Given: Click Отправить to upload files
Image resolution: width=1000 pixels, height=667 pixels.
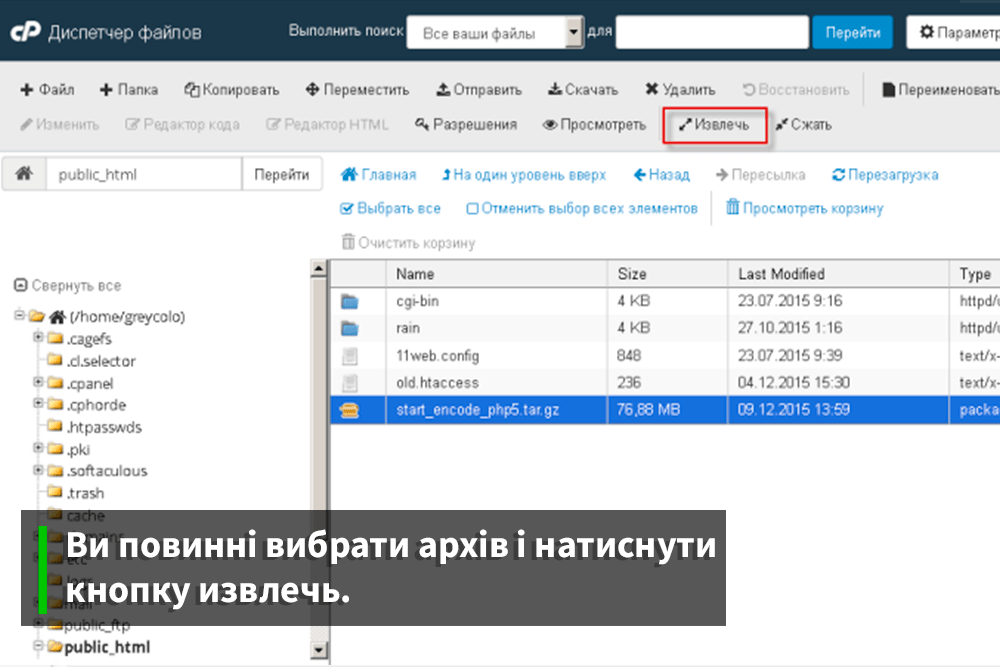Looking at the screenshot, I should pyautogui.click(x=479, y=90).
